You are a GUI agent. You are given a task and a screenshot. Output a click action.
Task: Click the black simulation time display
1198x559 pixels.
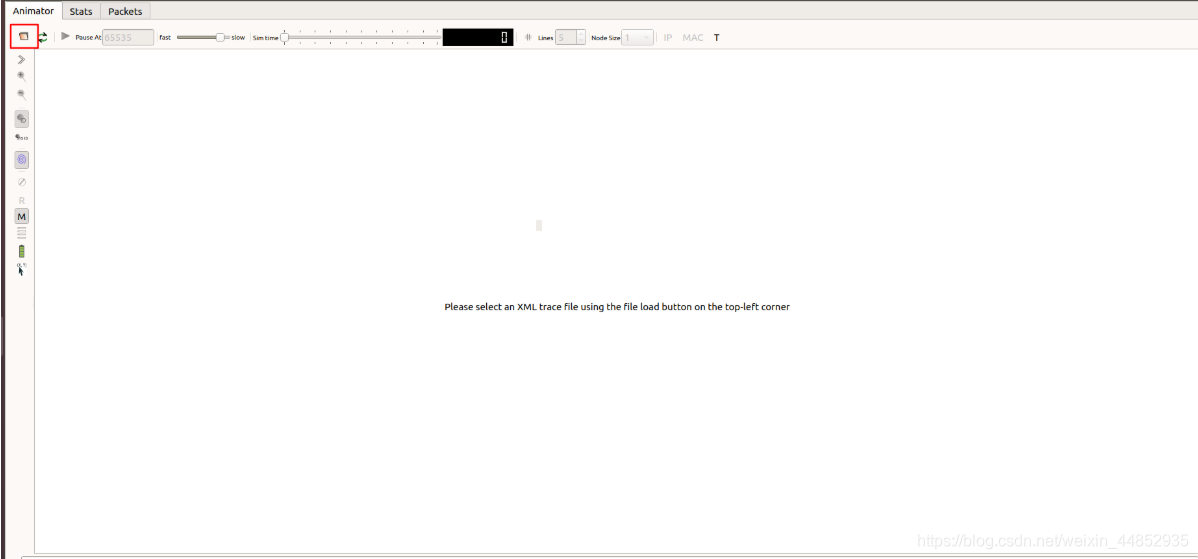point(478,37)
